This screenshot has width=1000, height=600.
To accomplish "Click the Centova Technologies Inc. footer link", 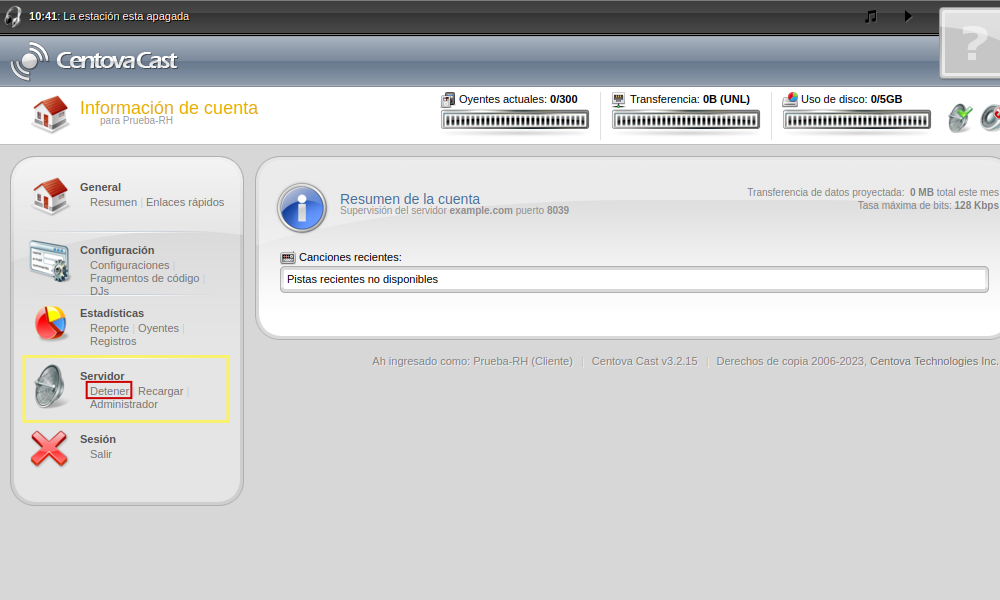I will (934, 361).
